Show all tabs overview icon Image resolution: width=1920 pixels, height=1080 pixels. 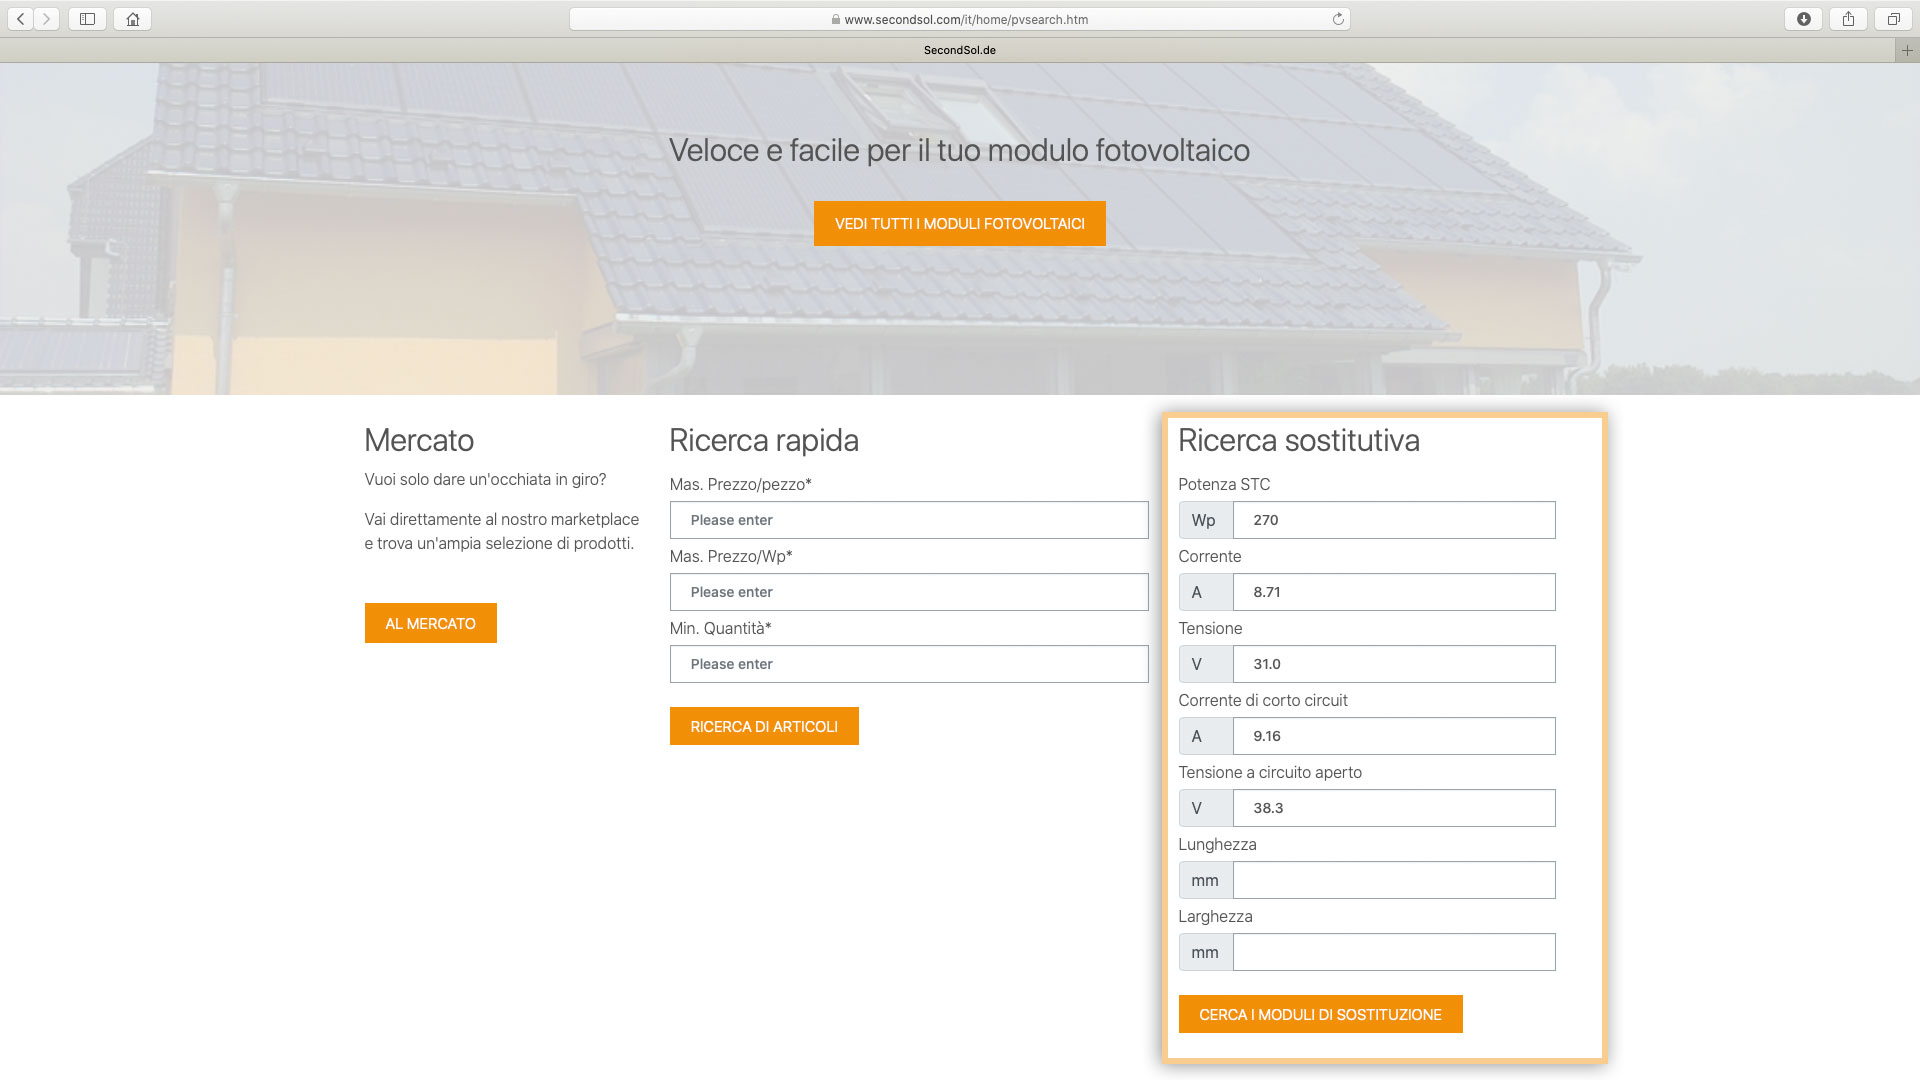[x=1893, y=19]
